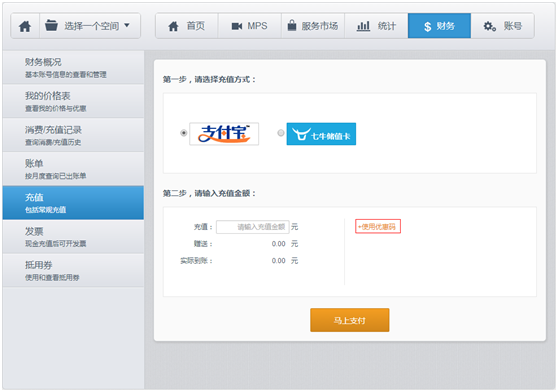
Task: Click the folder icon beside 选择一个空间
Action: [x=51, y=26]
